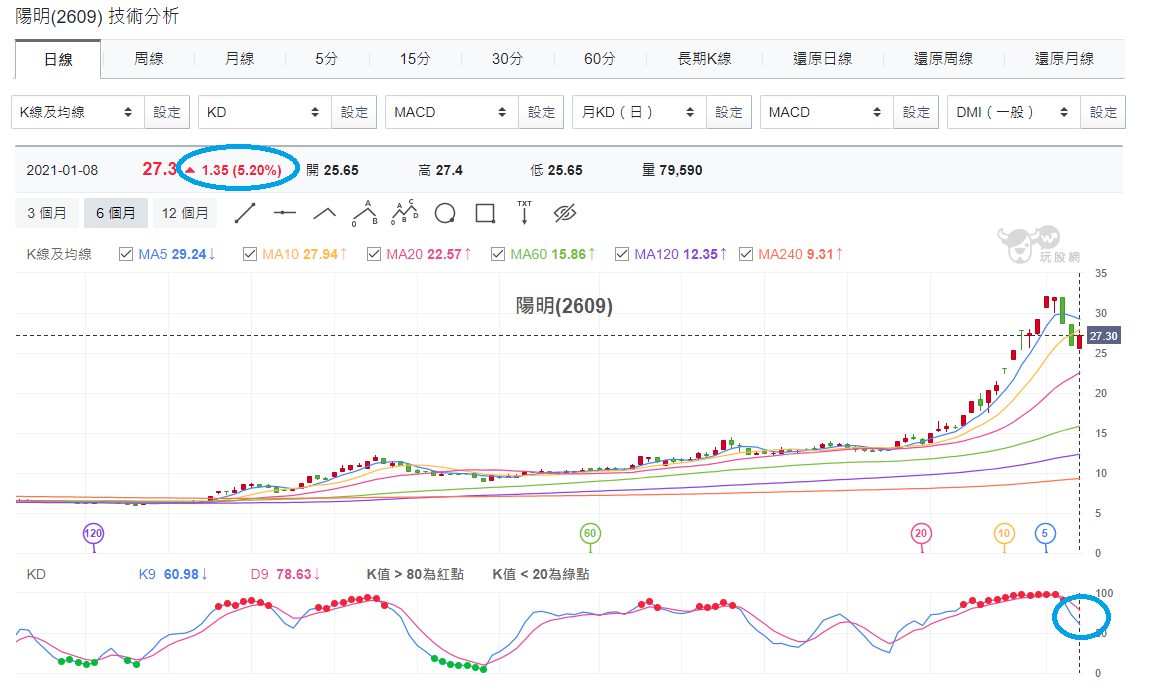The image size is (1151, 688).
Task: Click the blue 5 MA marker
Action: [x=1045, y=534]
